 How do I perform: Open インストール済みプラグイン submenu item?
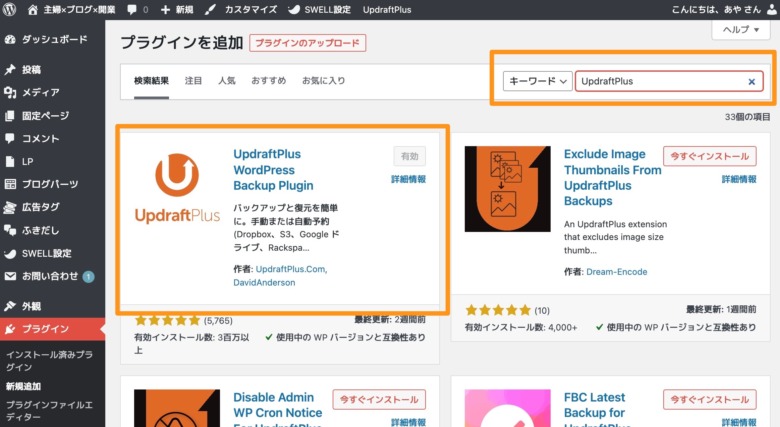pyautogui.click(x=49, y=361)
